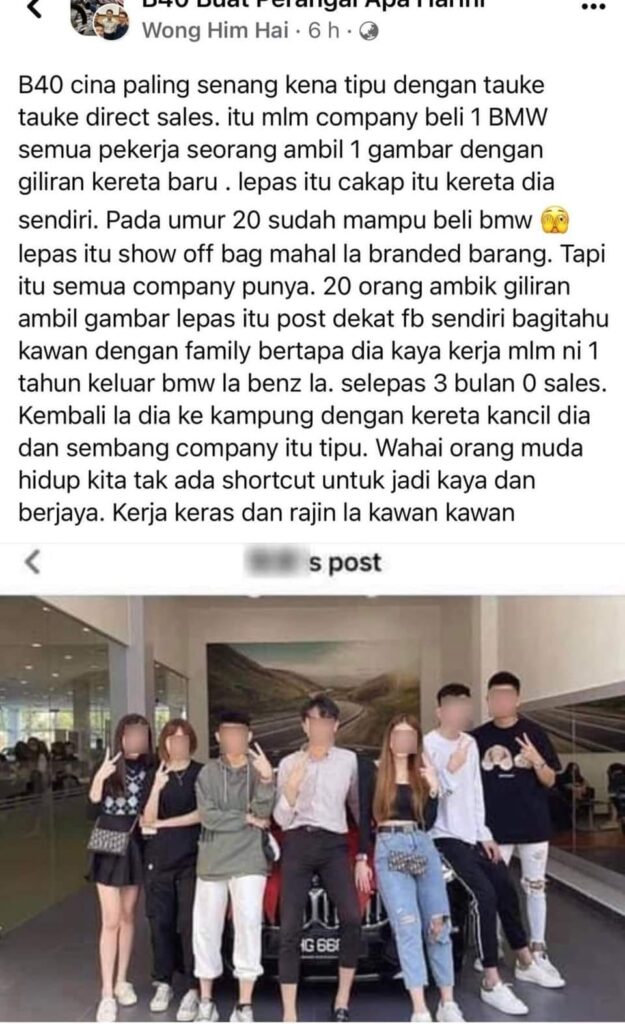Open the three-dot more options menu
The image size is (625, 1024).
coord(593,6)
